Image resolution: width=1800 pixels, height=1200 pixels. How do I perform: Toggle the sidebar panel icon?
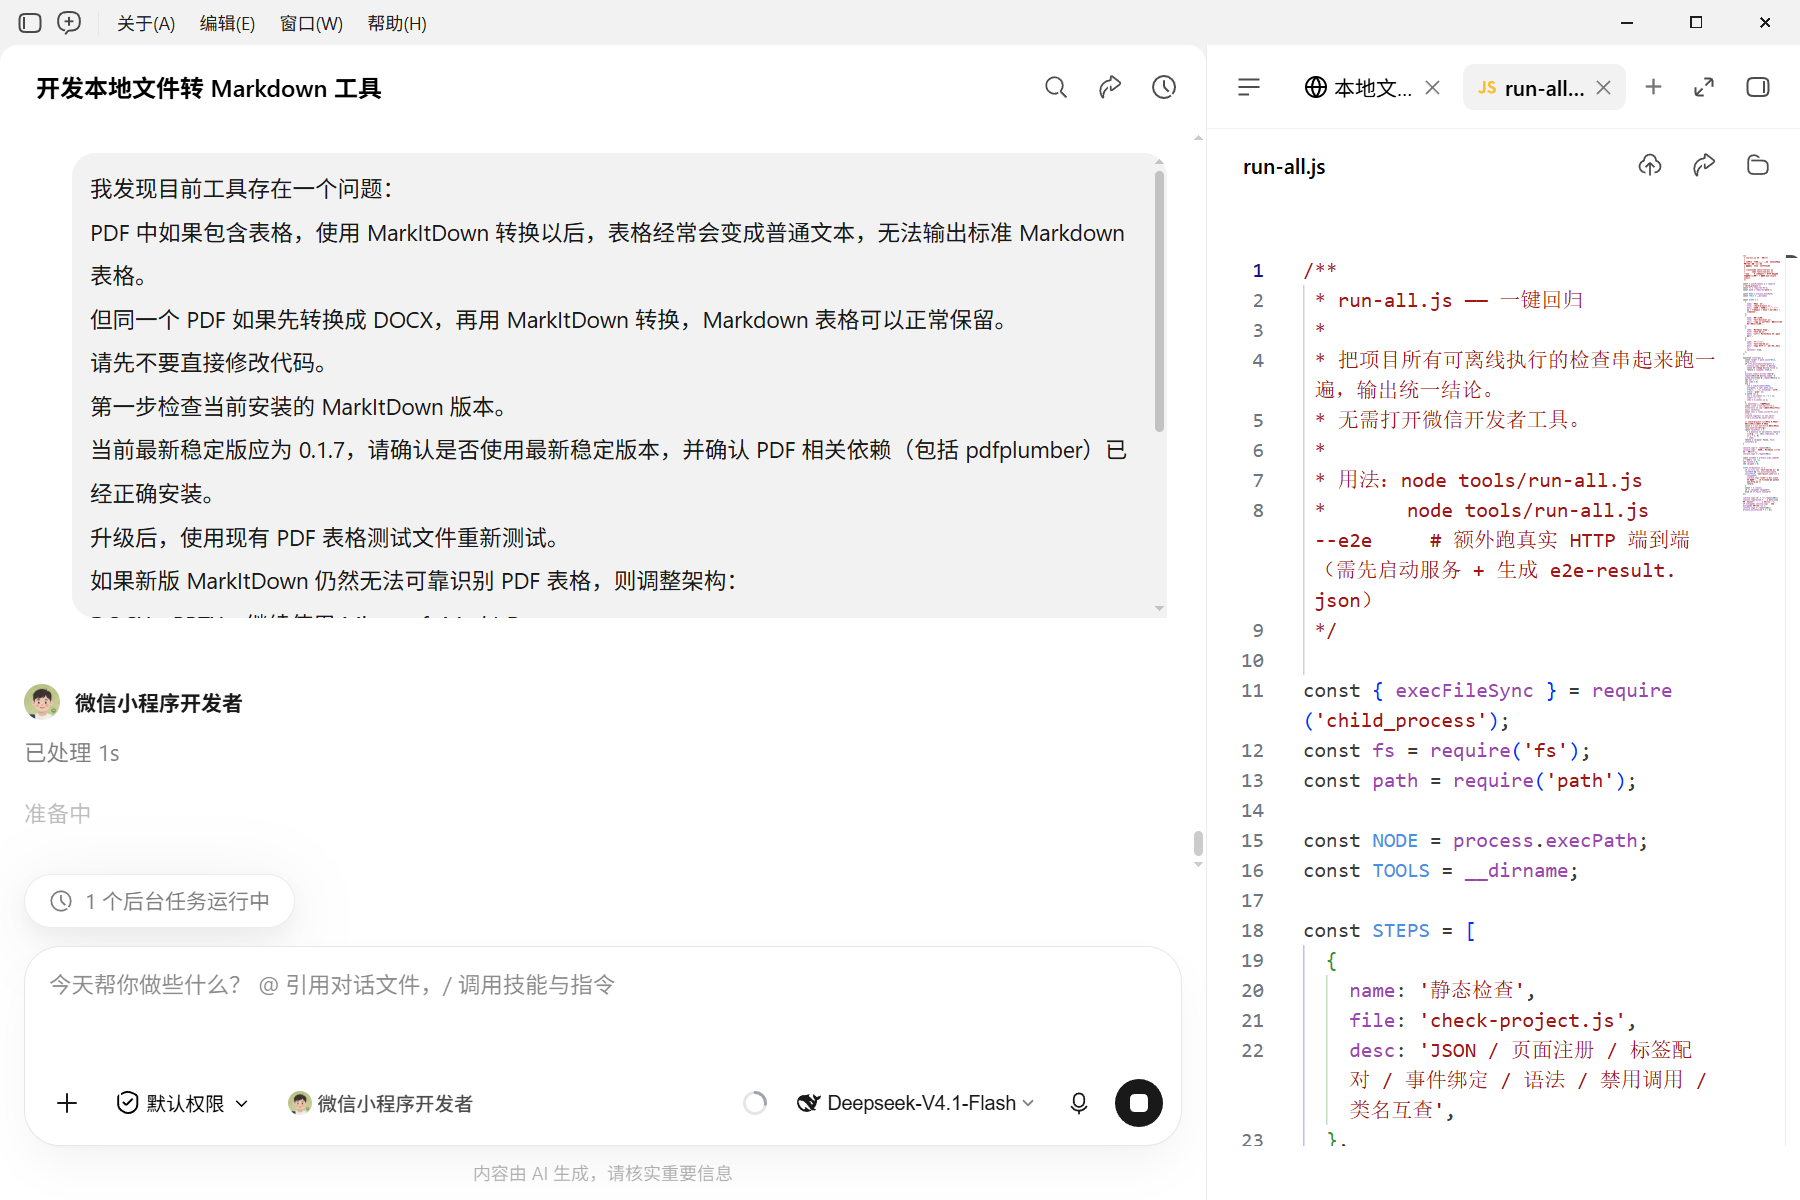pos(30,23)
